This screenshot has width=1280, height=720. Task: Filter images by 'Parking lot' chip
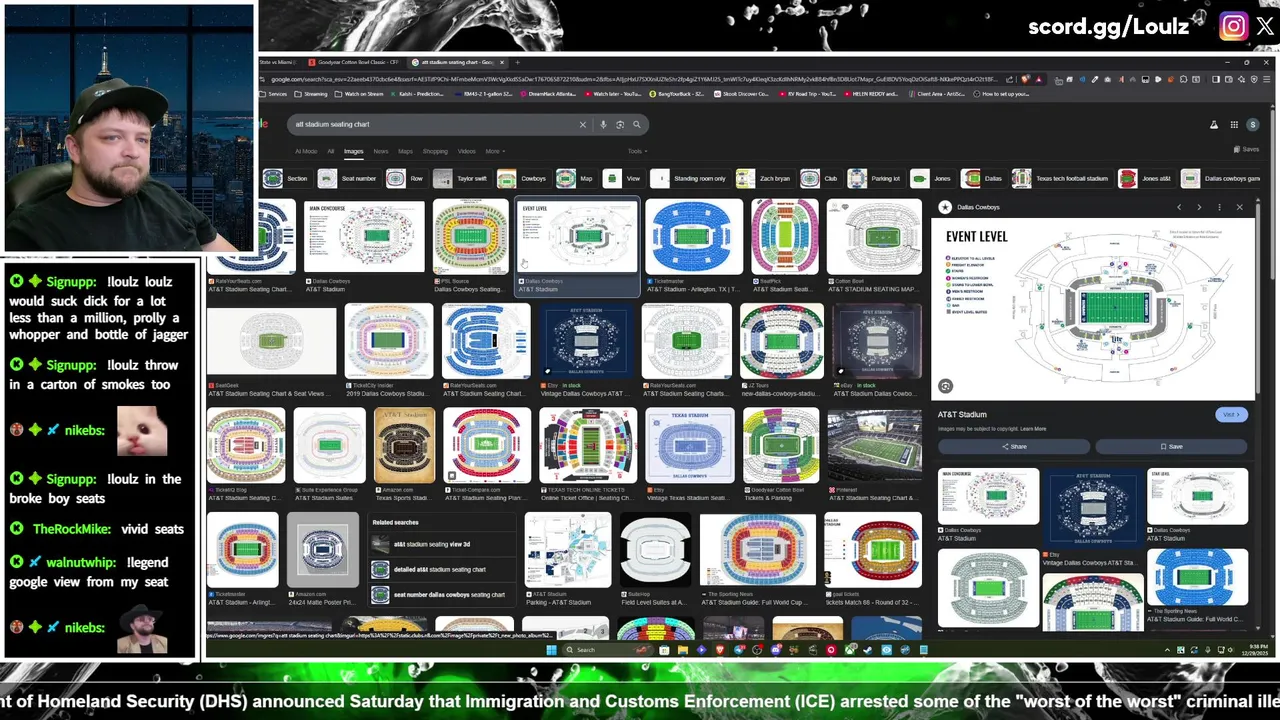point(875,178)
